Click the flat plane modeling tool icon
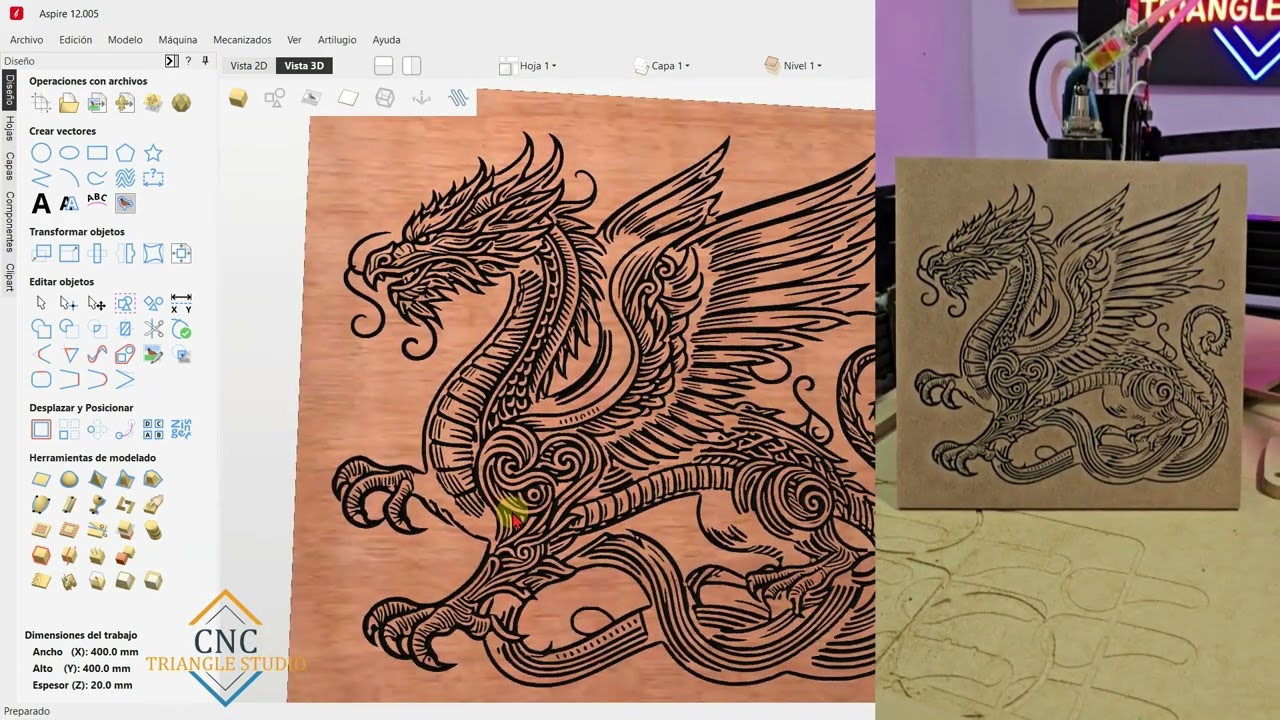Image resolution: width=1280 pixels, height=720 pixels. click(41, 480)
